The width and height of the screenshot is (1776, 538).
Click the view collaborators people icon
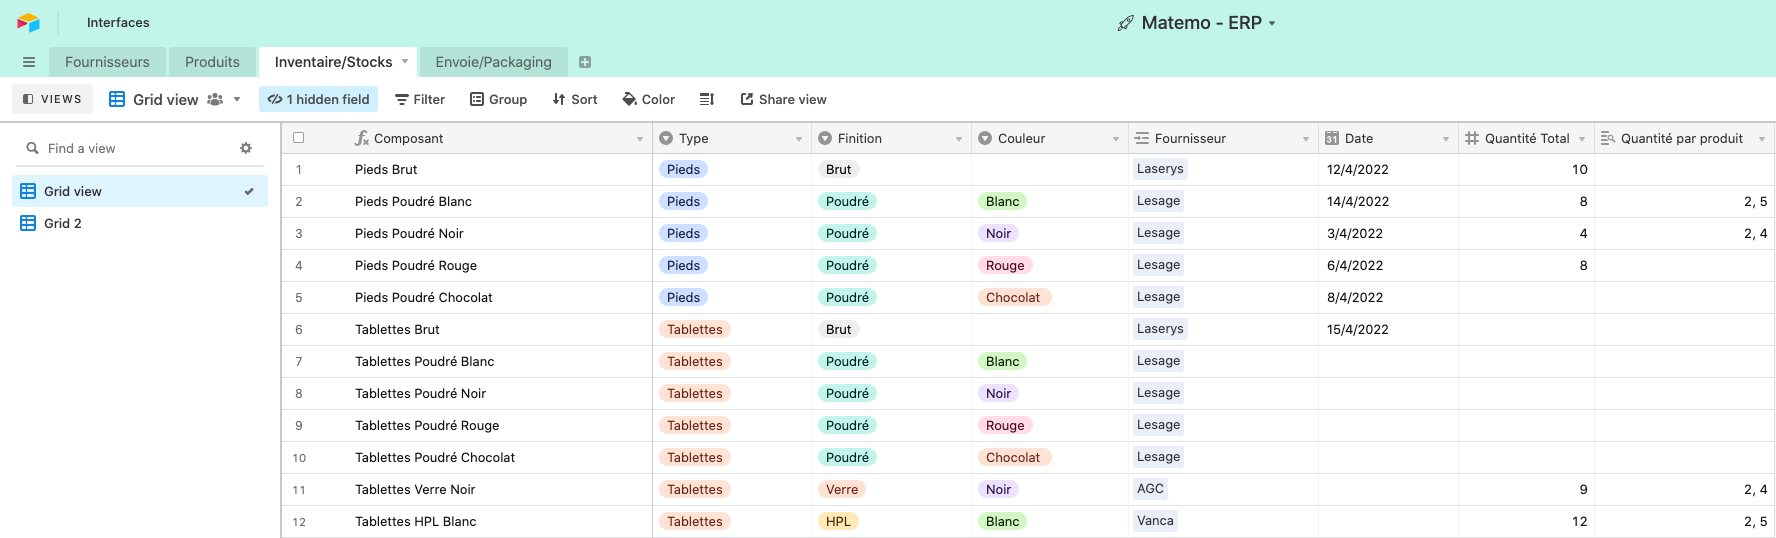tap(215, 99)
